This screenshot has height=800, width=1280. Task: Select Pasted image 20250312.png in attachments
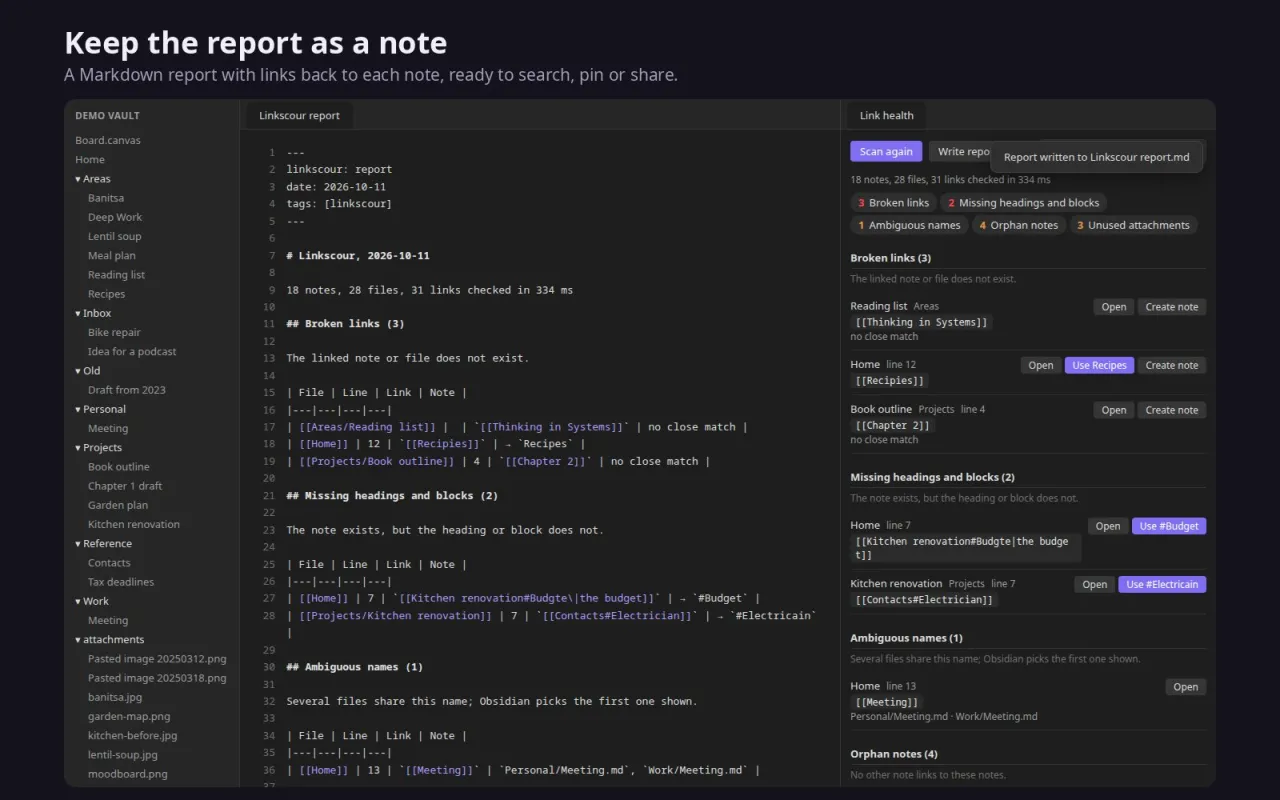click(157, 659)
